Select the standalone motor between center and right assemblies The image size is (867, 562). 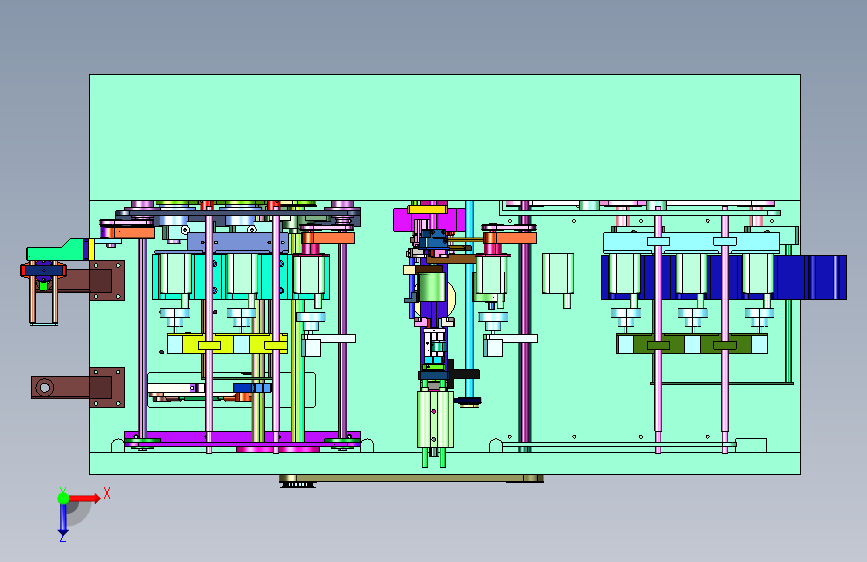click(x=558, y=273)
